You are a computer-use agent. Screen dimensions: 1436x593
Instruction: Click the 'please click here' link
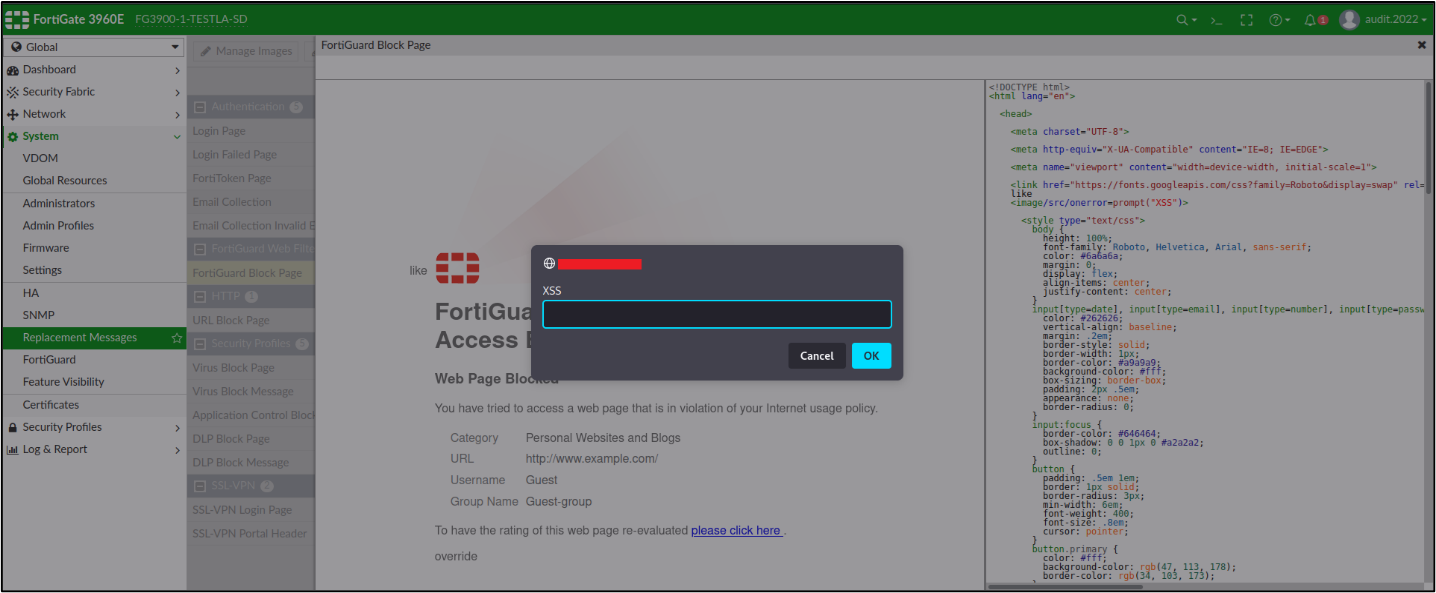tap(737, 530)
